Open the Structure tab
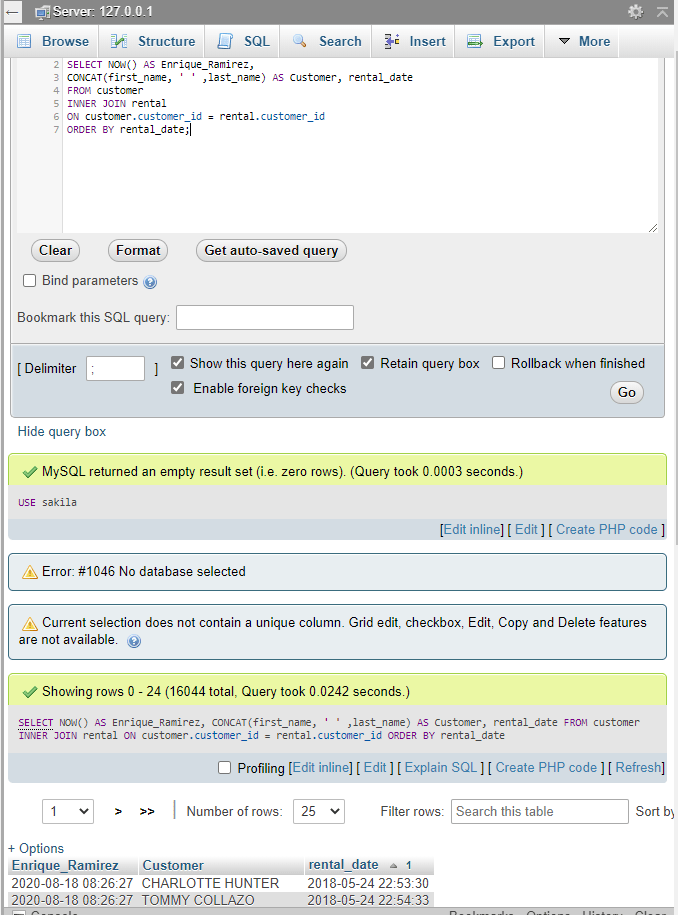 [x=153, y=41]
